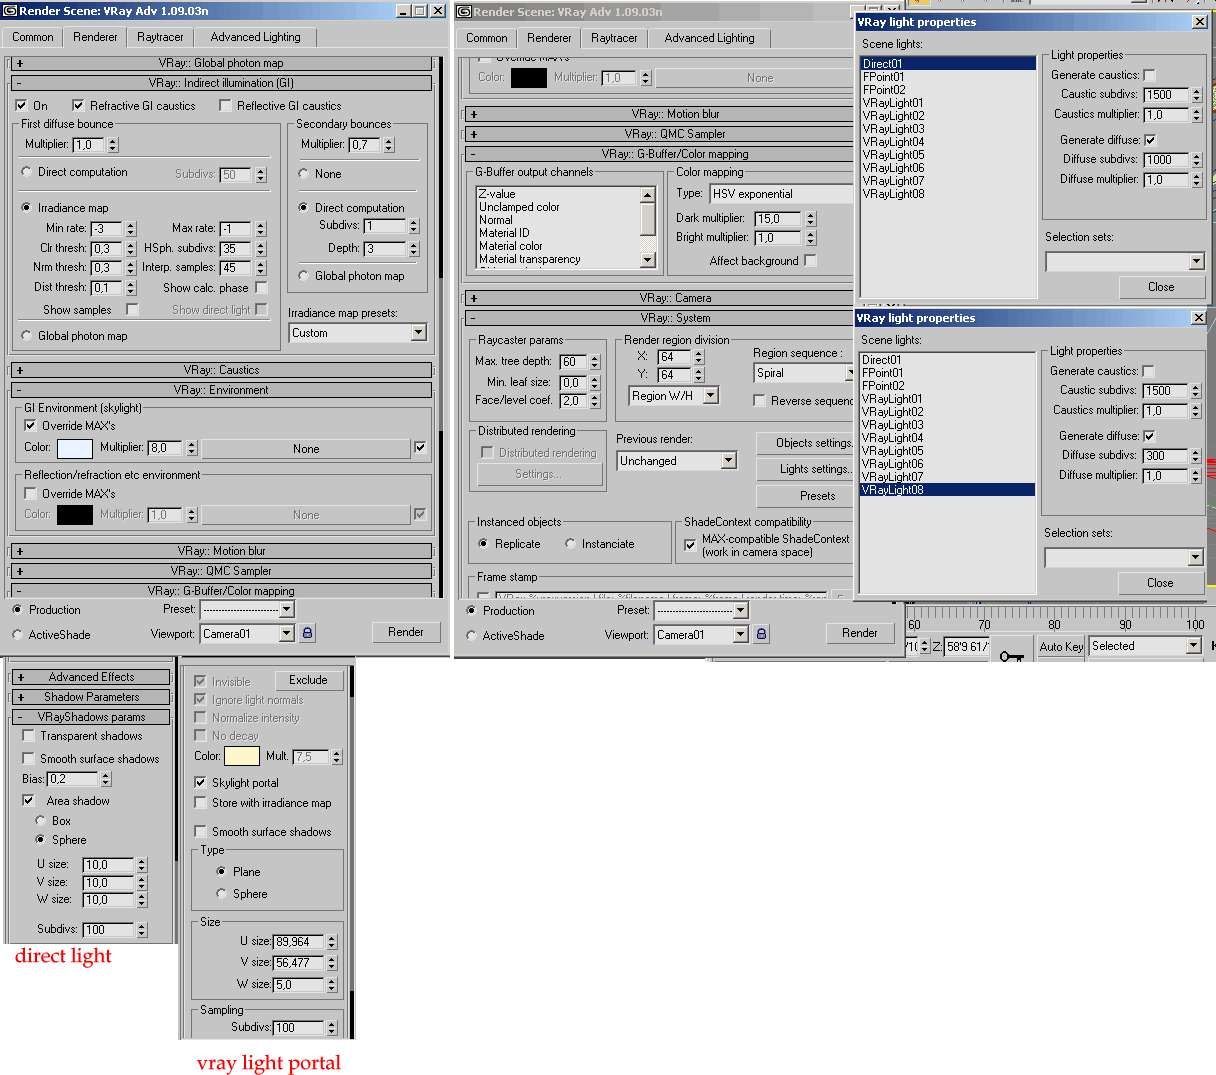1216x1075 pixels.
Task: Click the Exclude button in the VRay light panel
Action: [x=308, y=680]
